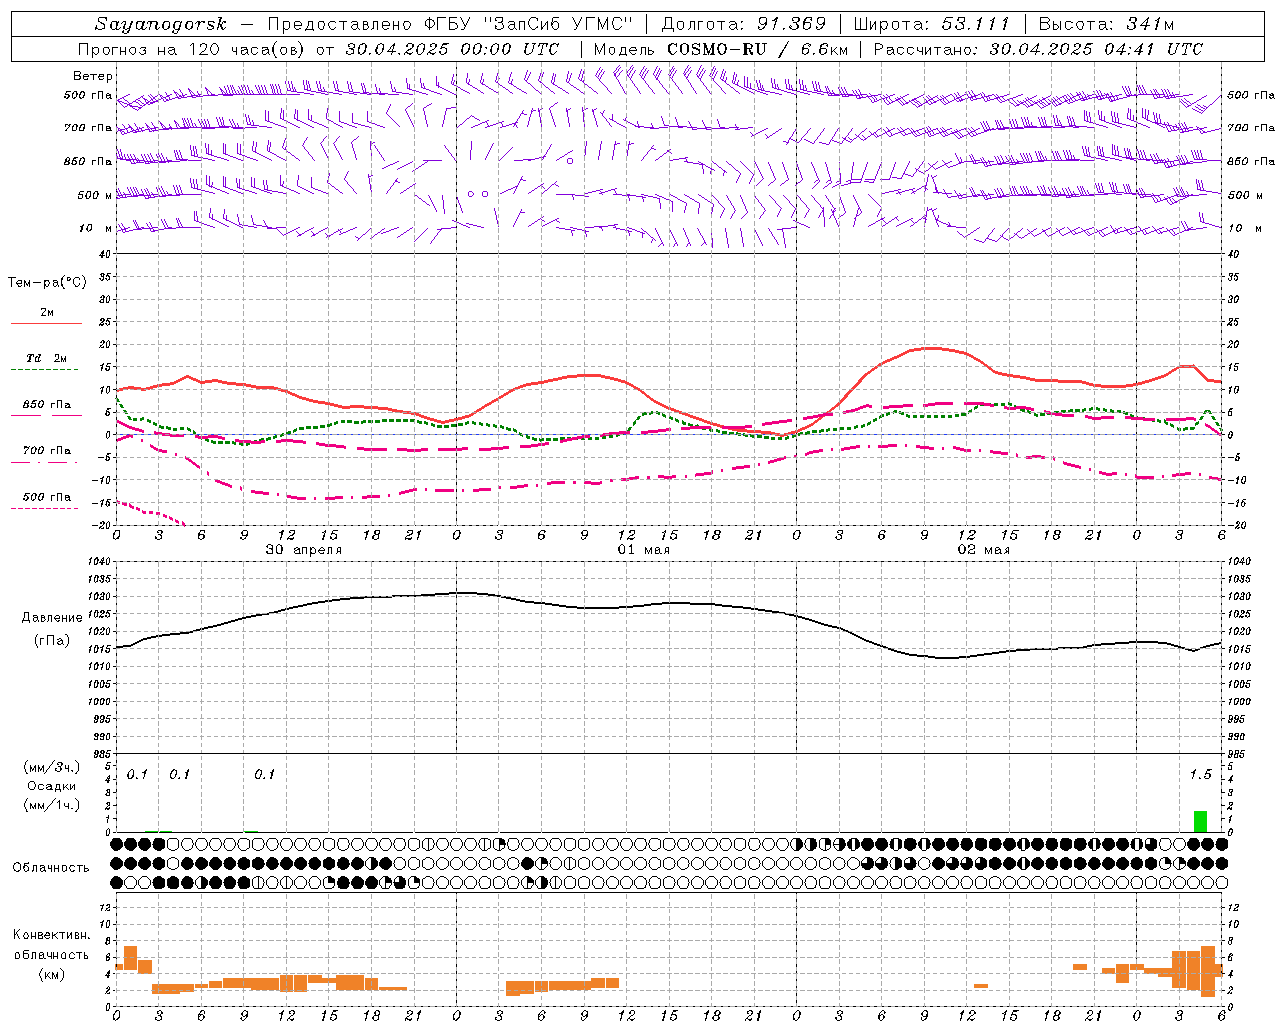Screen dimensions: 1280x1024
Task: Click the "Sayanogorsk" station title
Action: point(161,24)
